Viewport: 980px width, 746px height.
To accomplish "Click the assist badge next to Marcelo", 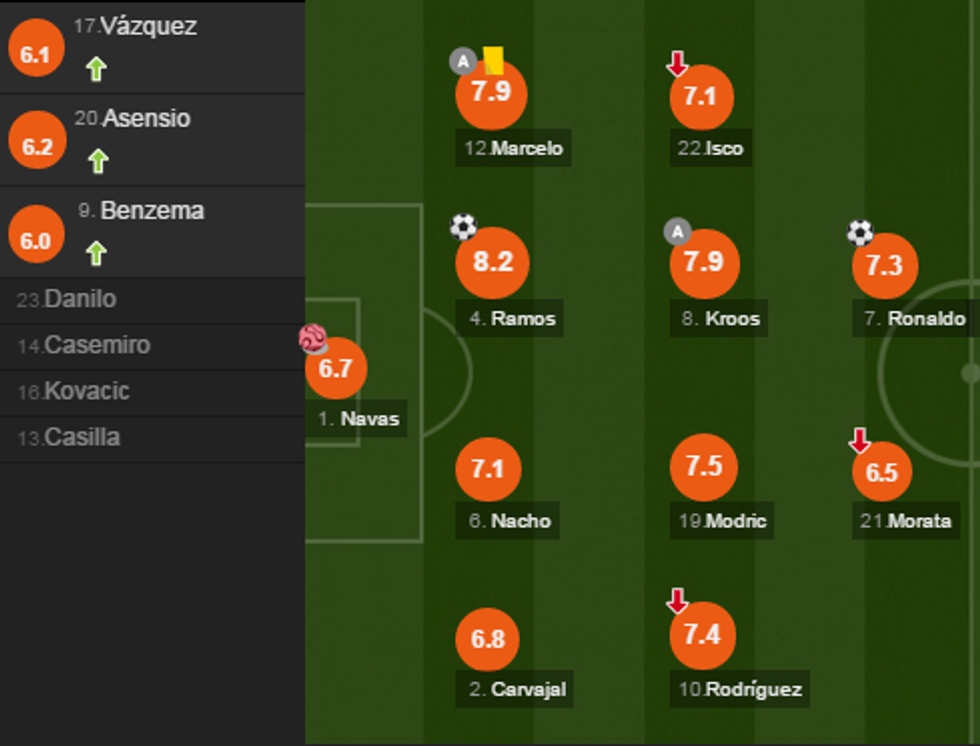I will [x=462, y=62].
